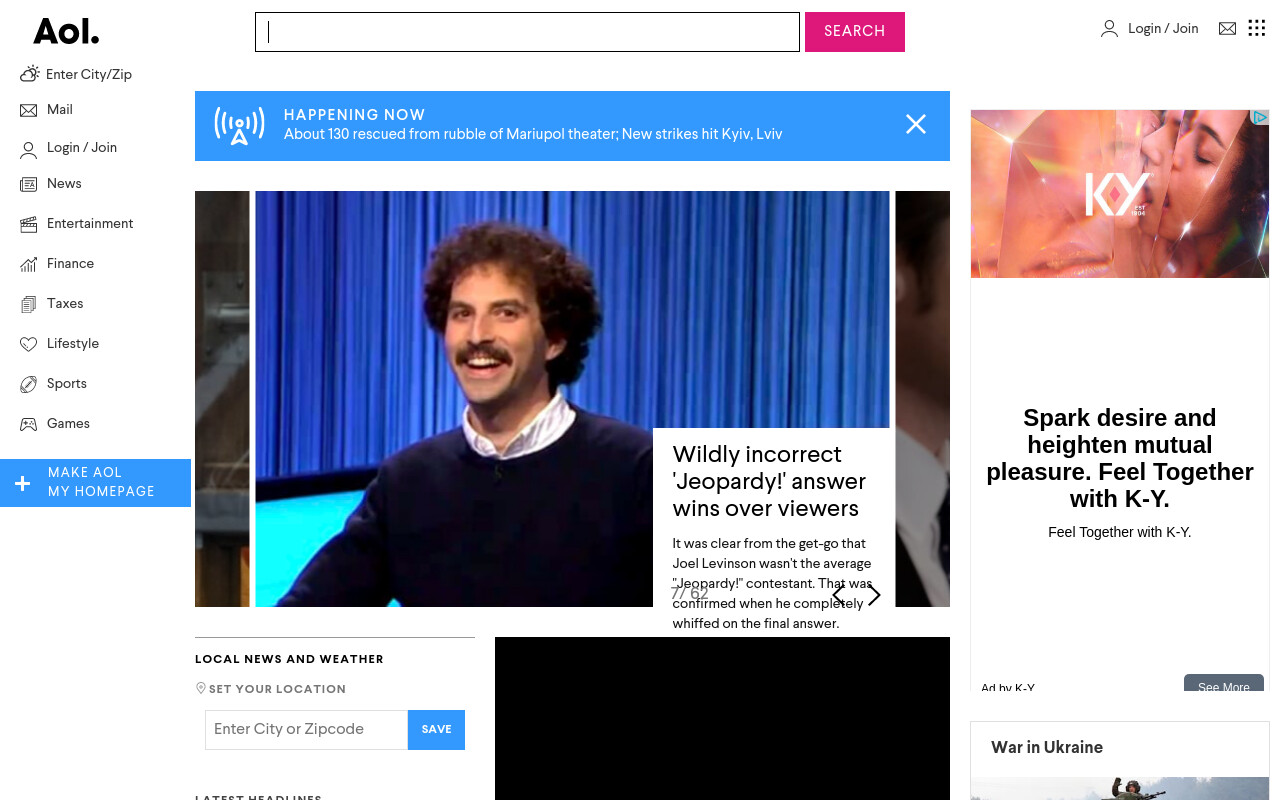
Task: Dismiss the Happening Now banner
Action: 916,124
